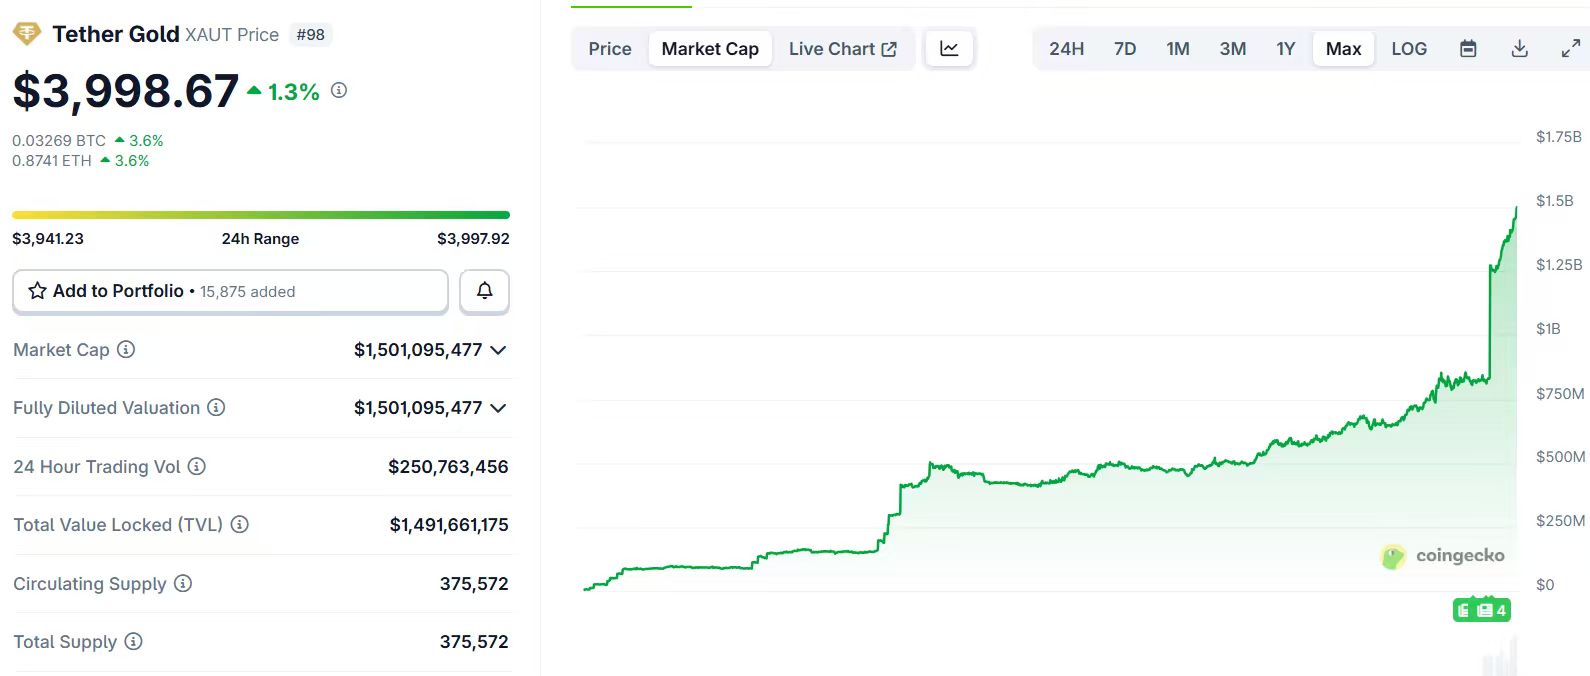The image size is (1590, 676).
Task: Expand the Fully Diluted Valuation chevron
Action: click(498, 408)
